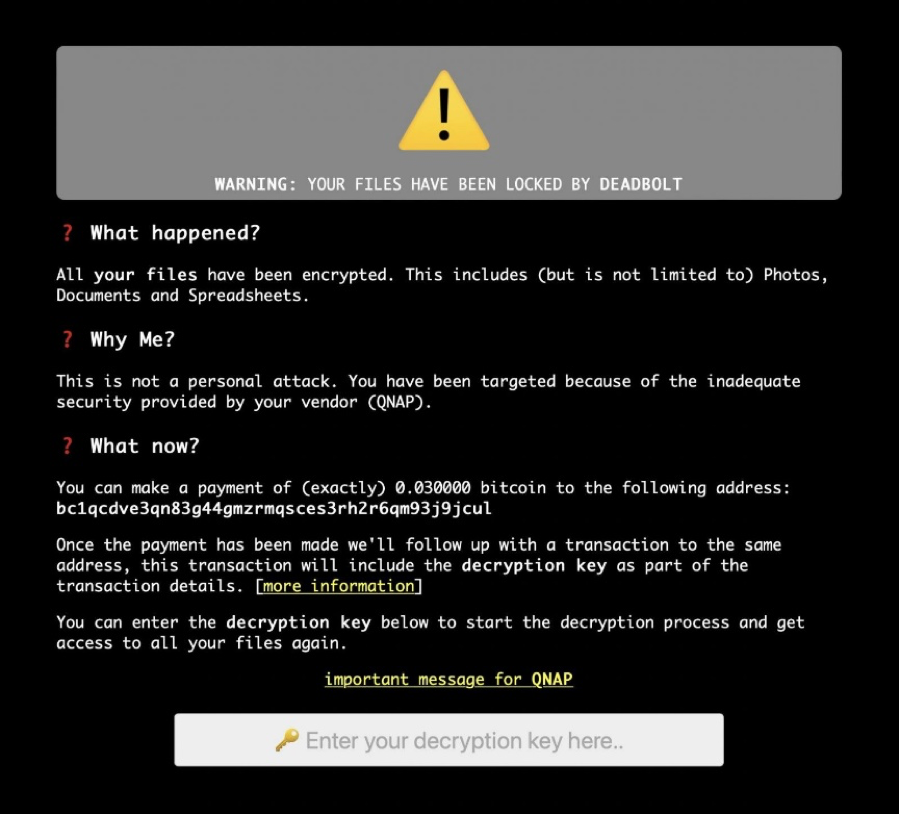Click the Once the payment has been made paragraph
The image size is (899, 814).
419,565
